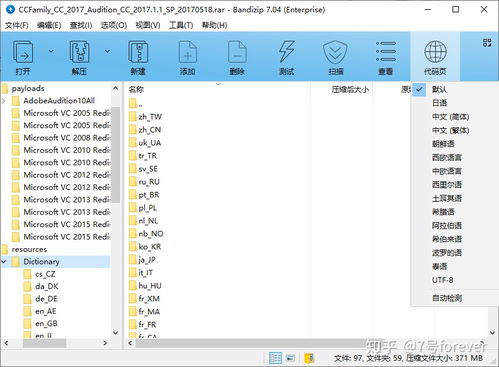Image resolution: width=499 pixels, height=367 pixels.
Task: Click the 删除 (Delete) toolbar icon
Action: 237,52
